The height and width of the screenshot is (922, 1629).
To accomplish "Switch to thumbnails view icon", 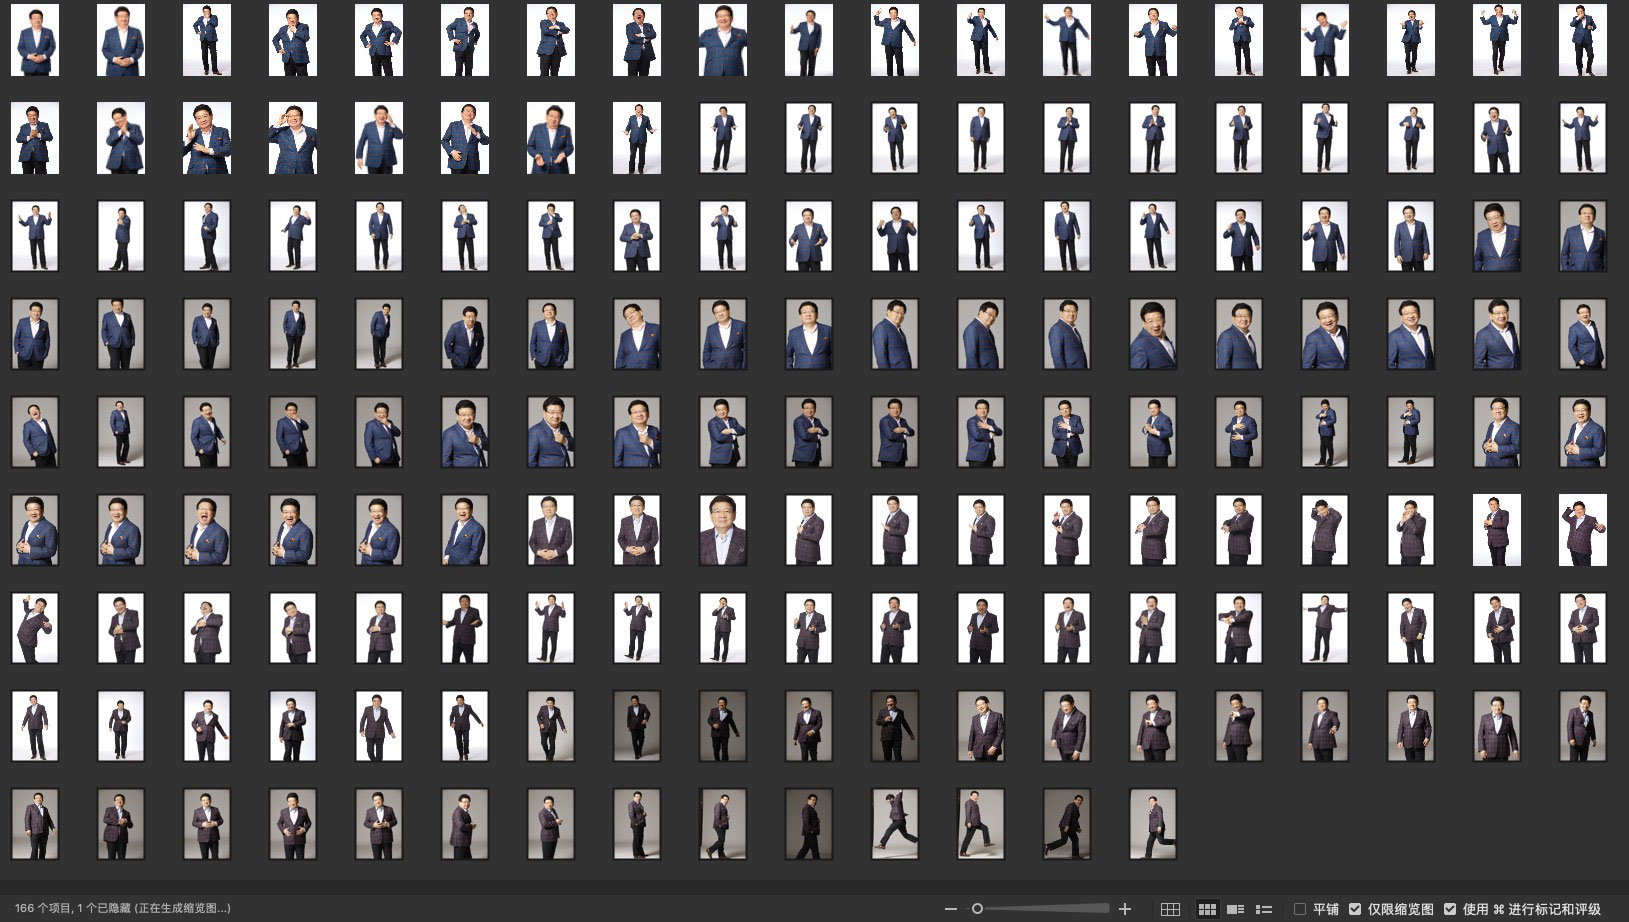I will (x=1207, y=909).
